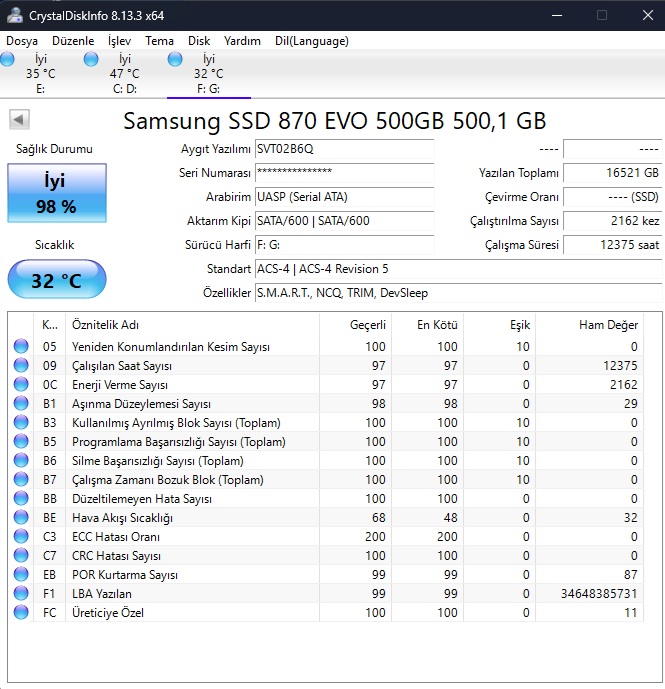Click the Standart field ACS-4 Revision 5

click(458, 269)
